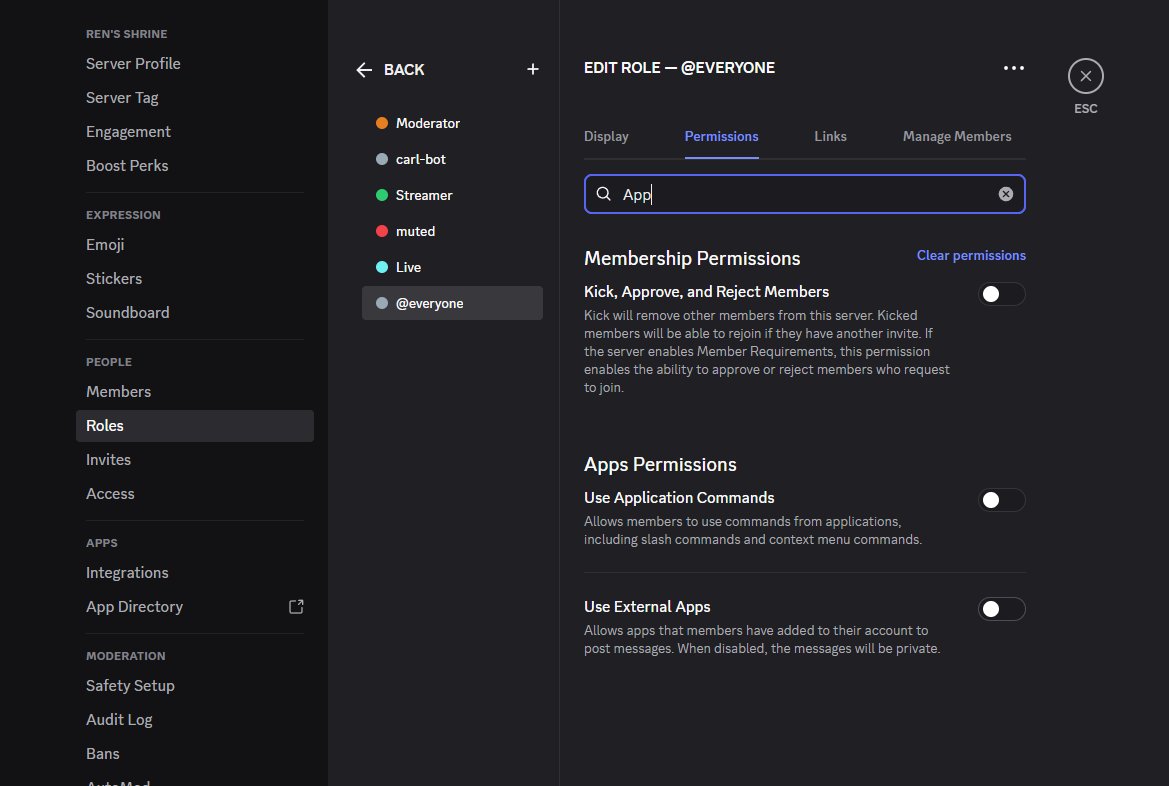Open the Links tab
This screenshot has width=1169, height=786.
(x=830, y=136)
